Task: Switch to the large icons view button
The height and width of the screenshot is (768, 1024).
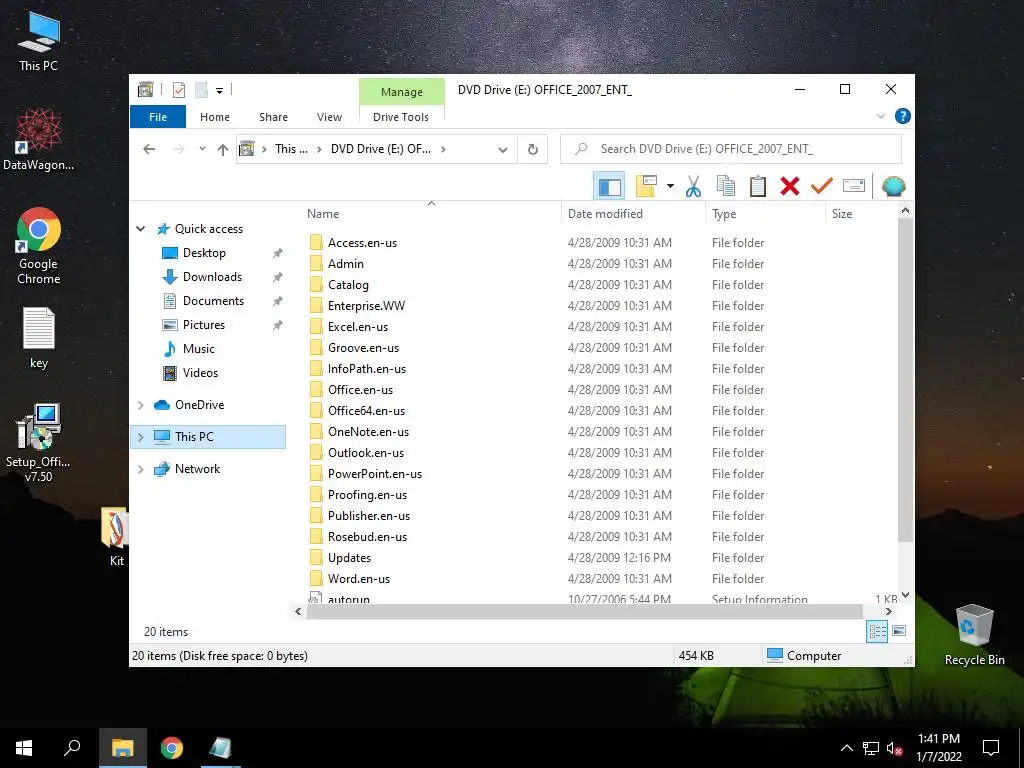Action: pos(899,631)
